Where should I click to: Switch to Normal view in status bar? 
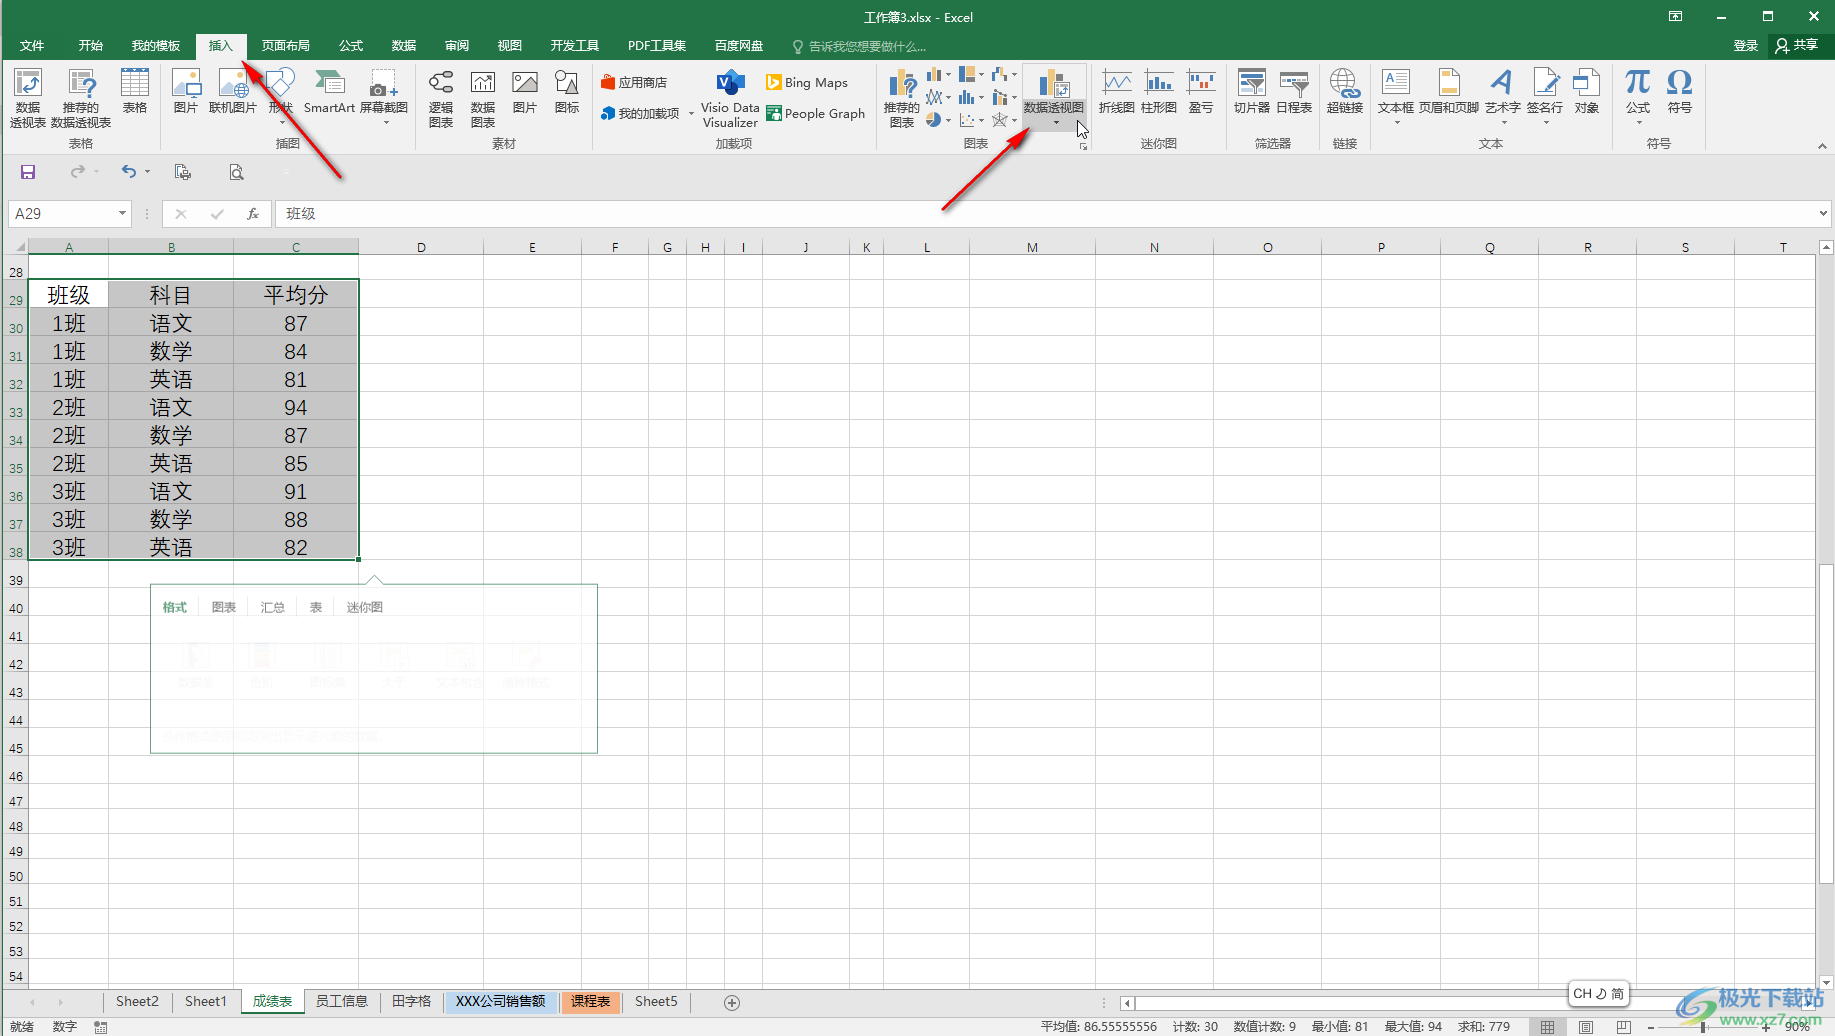pos(1547,1027)
